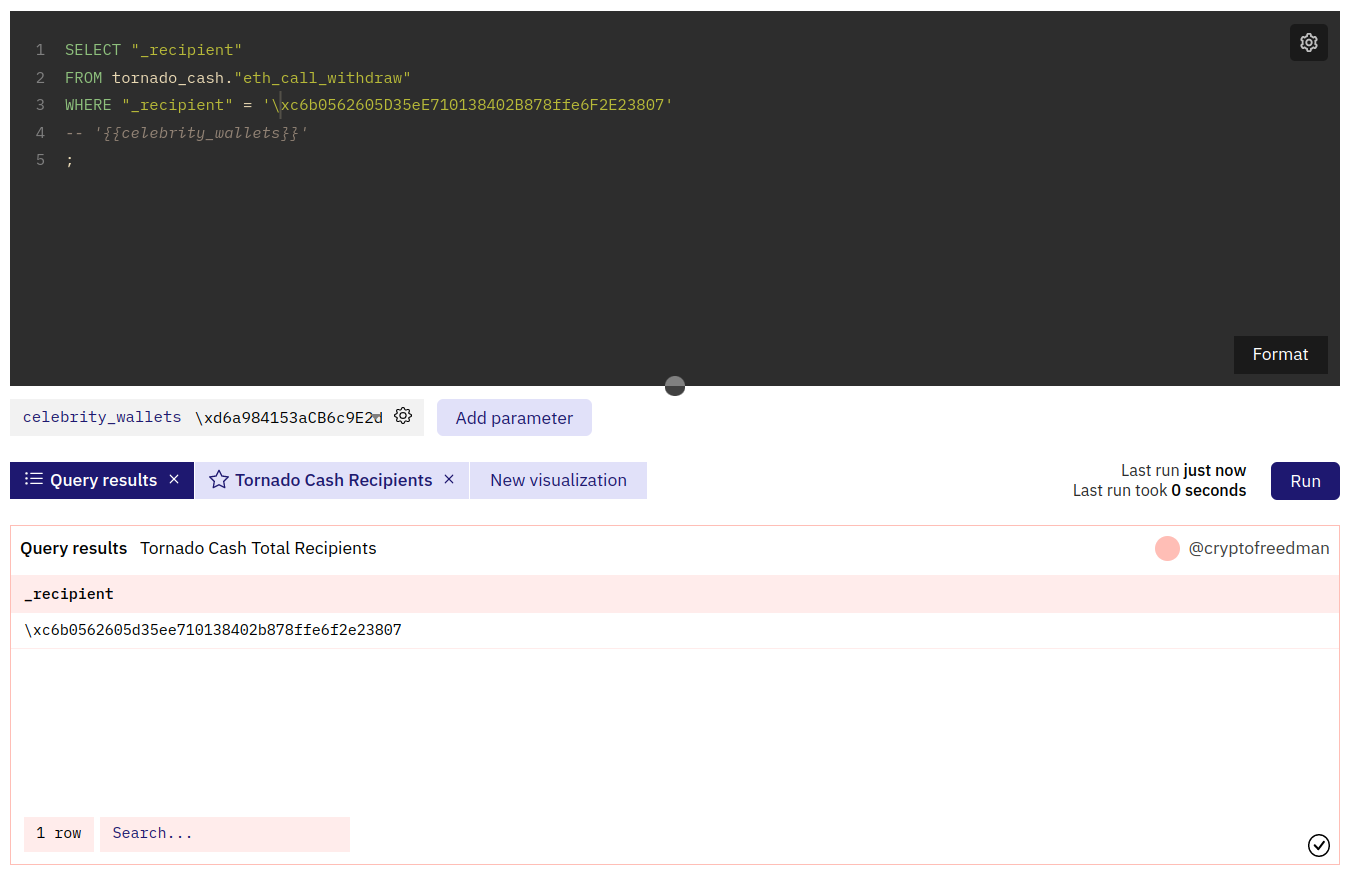This screenshot has height=875, width=1350.
Task: Click the celebrity_wallets parameter value field
Action: (x=288, y=417)
